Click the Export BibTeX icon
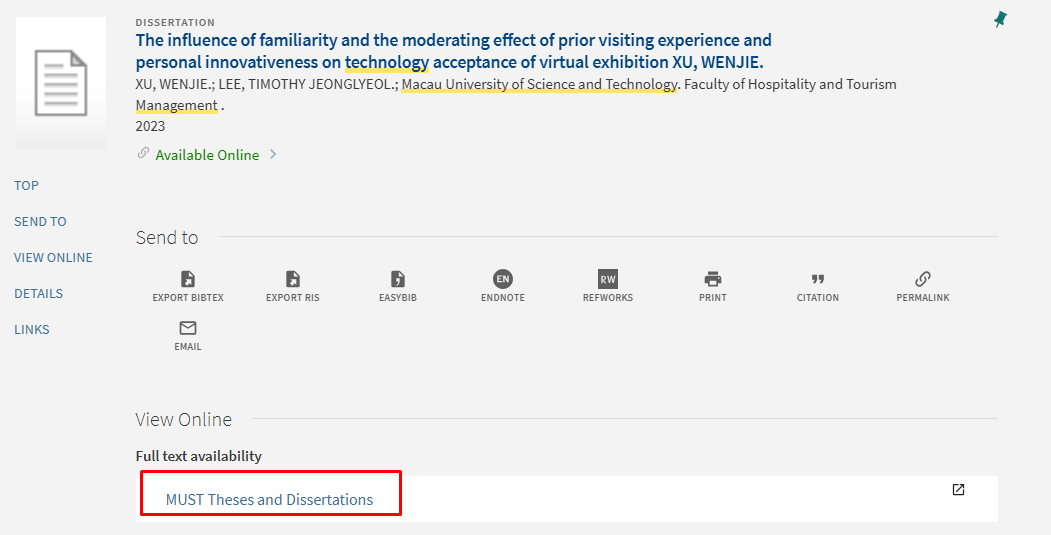The width and height of the screenshot is (1051, 535). coord(188,280)
